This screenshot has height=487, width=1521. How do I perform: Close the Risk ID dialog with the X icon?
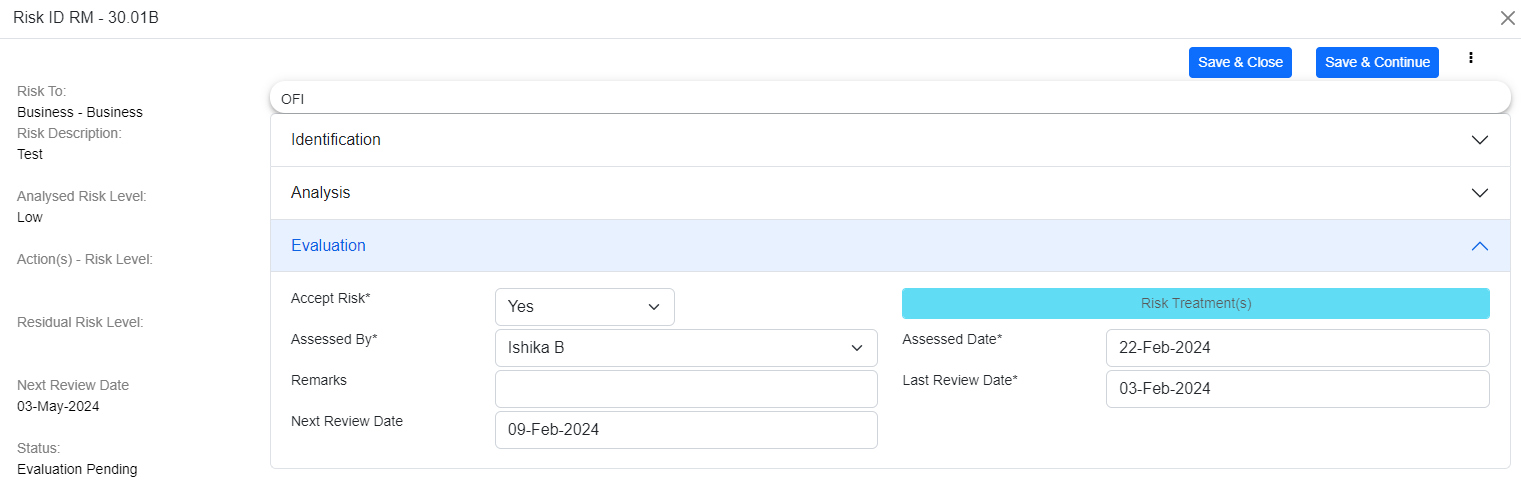[x=1507, y=18]
